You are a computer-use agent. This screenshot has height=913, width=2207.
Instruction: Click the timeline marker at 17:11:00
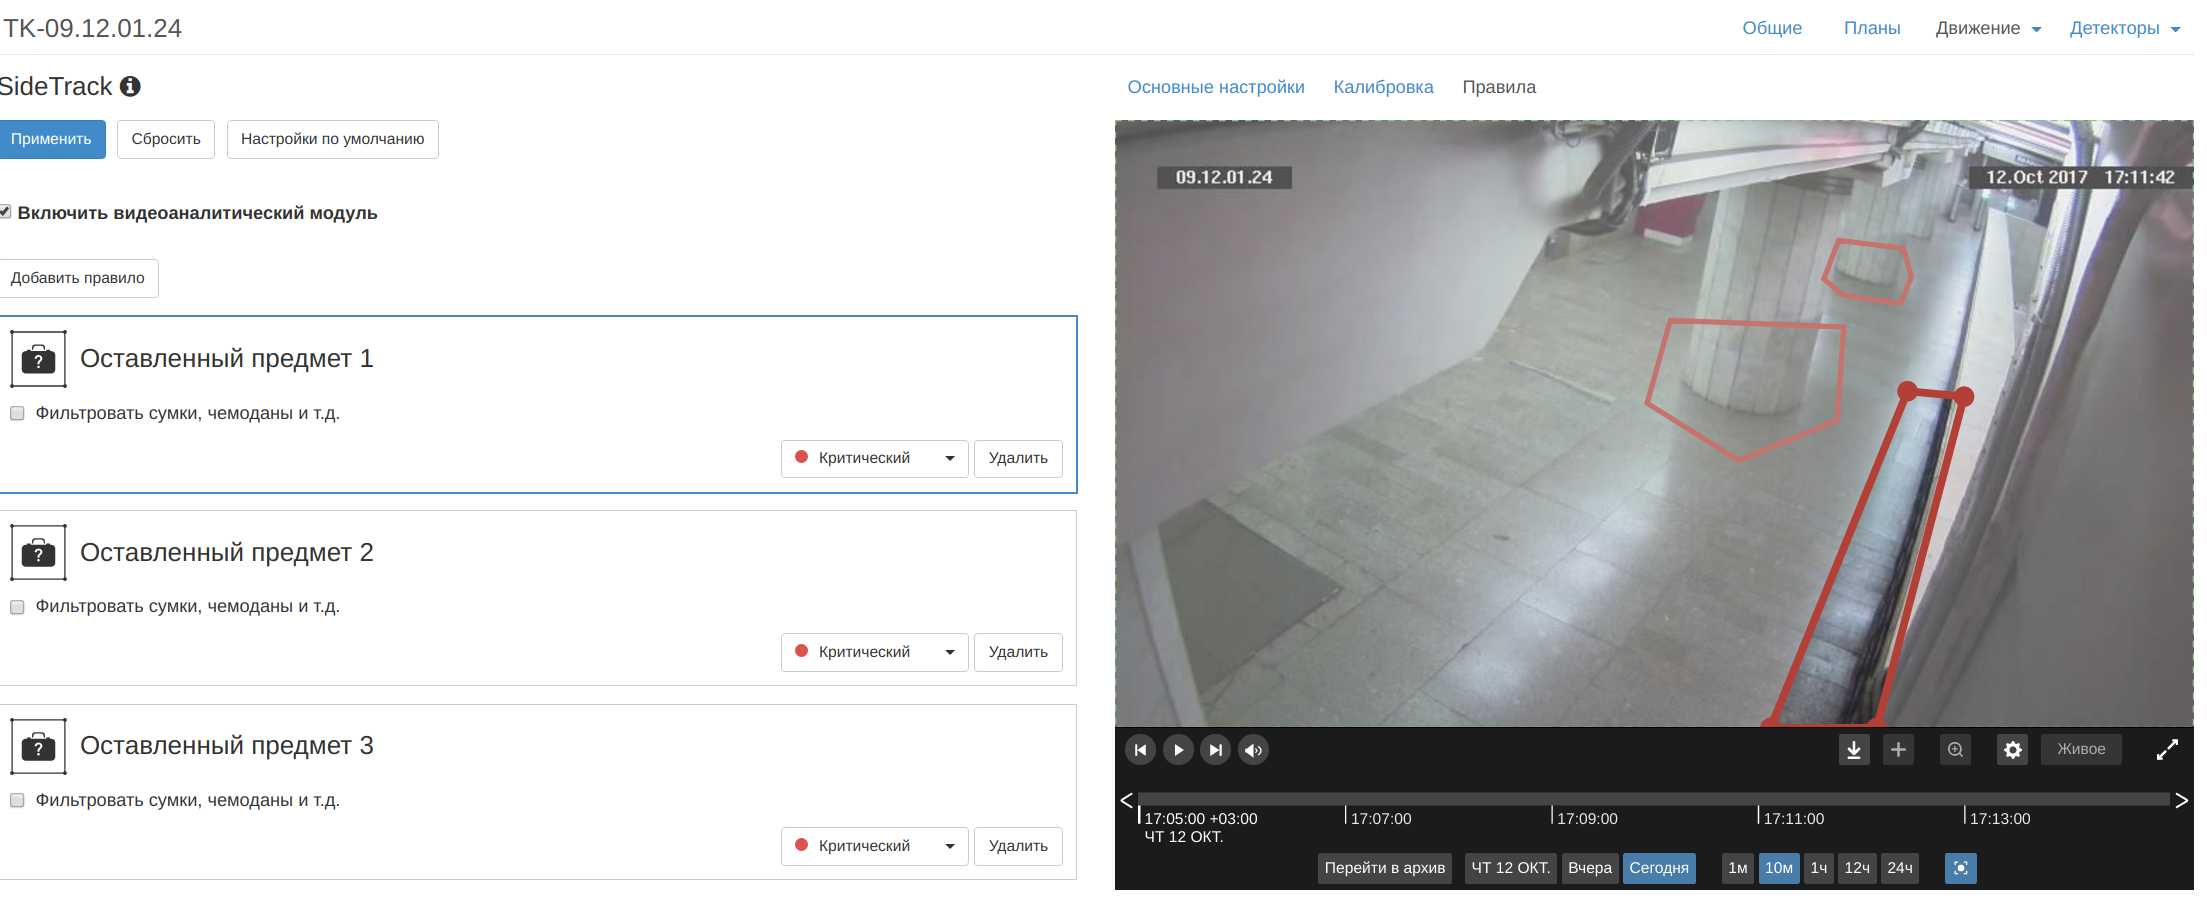[x=1759, y=815]
